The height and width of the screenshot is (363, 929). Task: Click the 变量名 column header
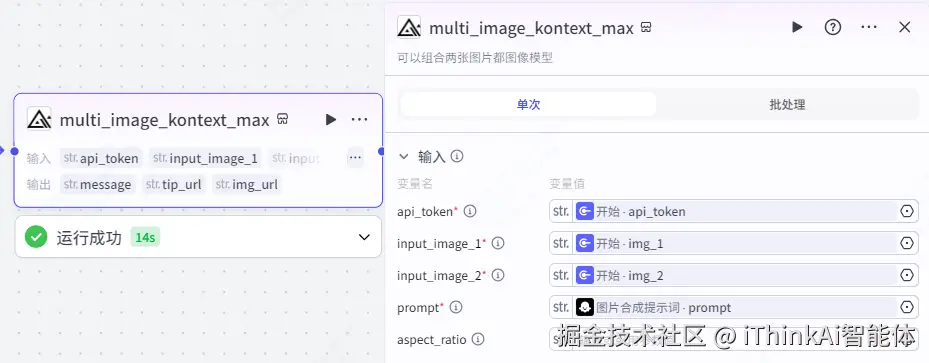tap(415, 184)
